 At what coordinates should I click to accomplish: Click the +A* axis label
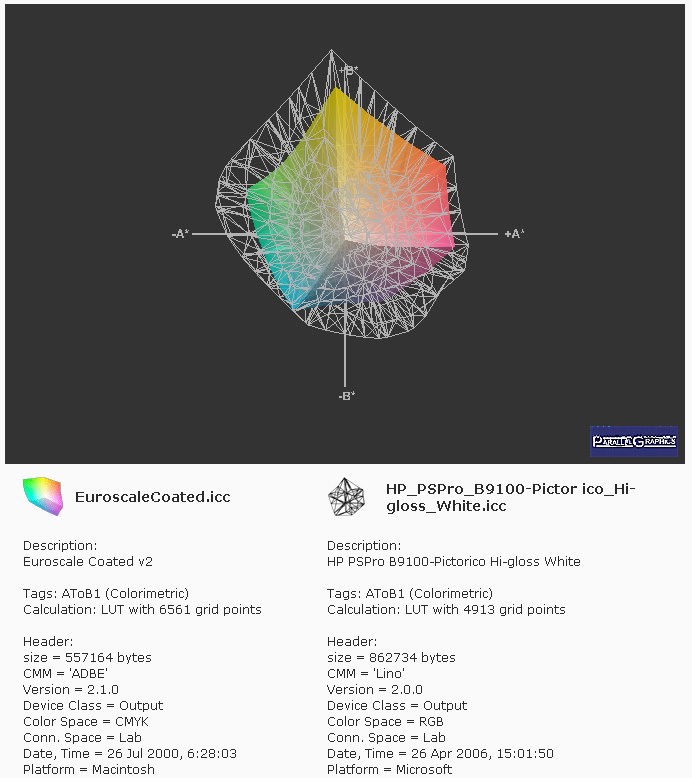tap(514, 234)
